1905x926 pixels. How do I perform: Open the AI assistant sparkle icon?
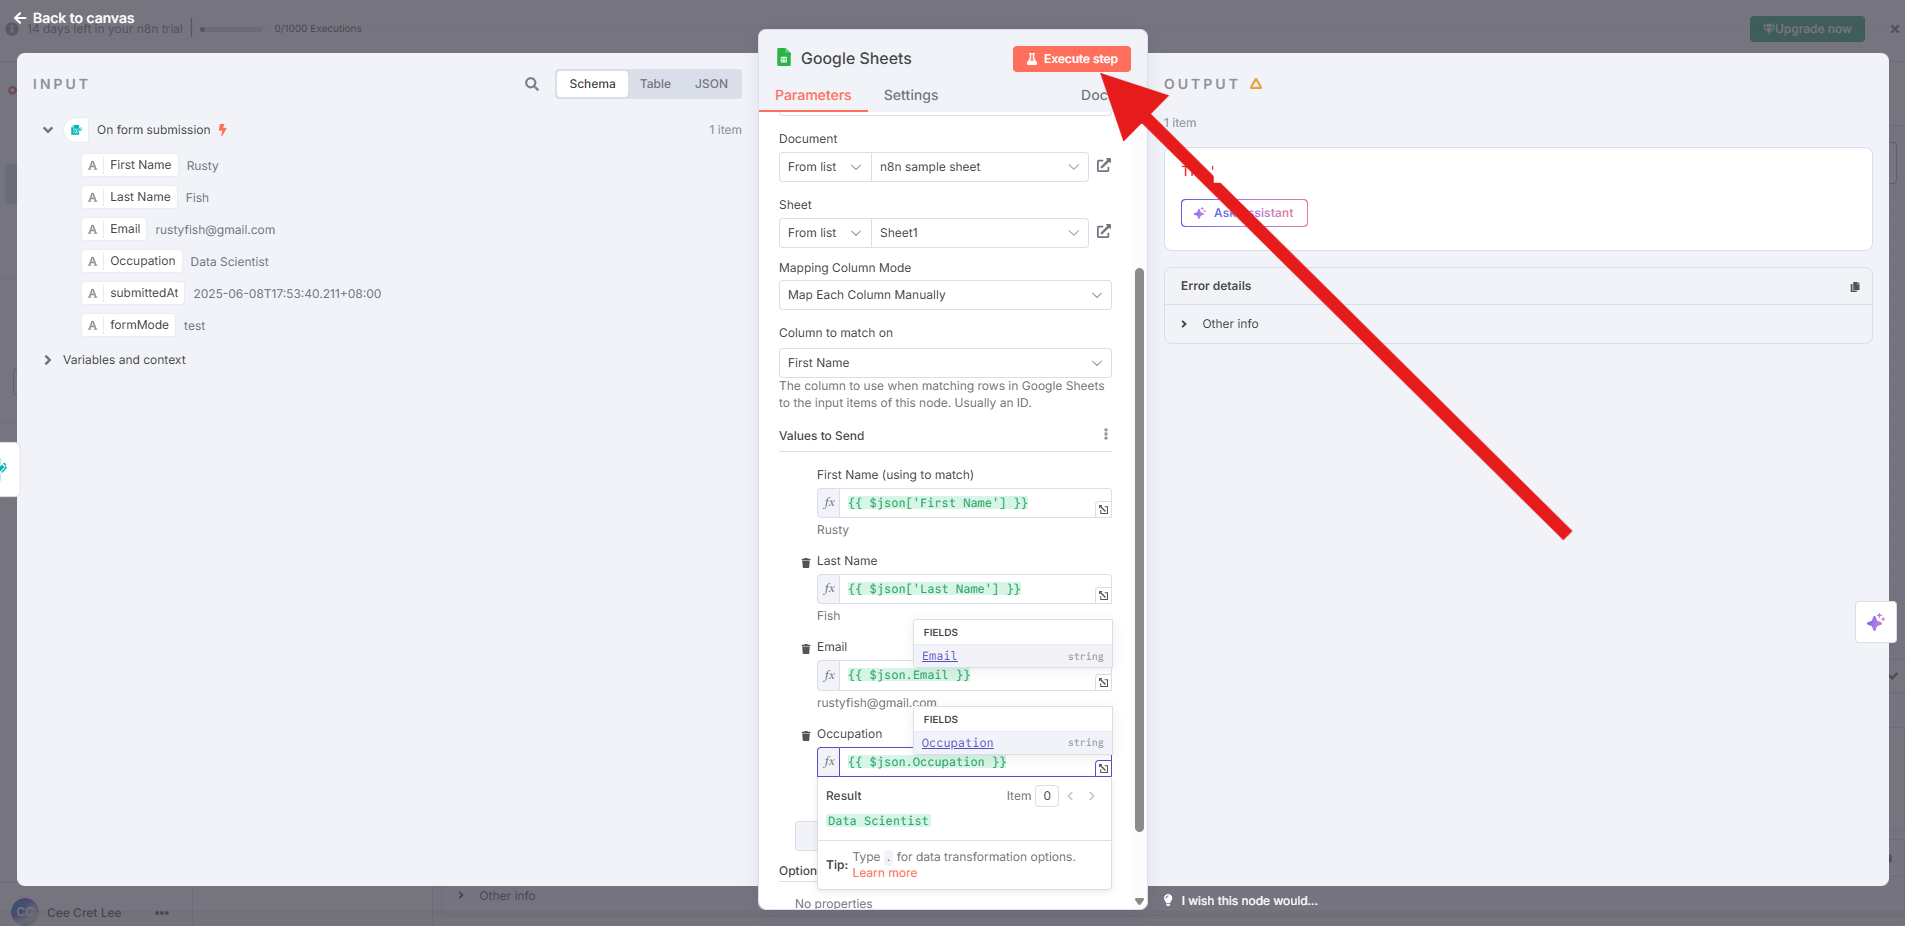point(1877,622)
